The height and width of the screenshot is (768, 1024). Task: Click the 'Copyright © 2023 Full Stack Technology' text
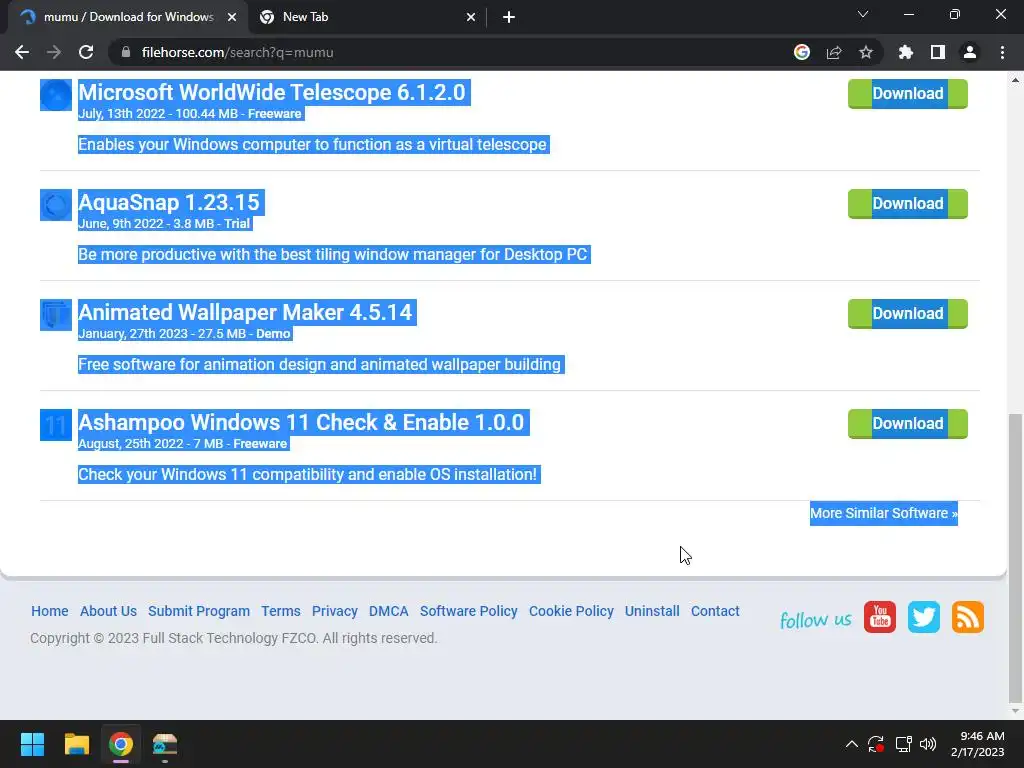point(233,638)
